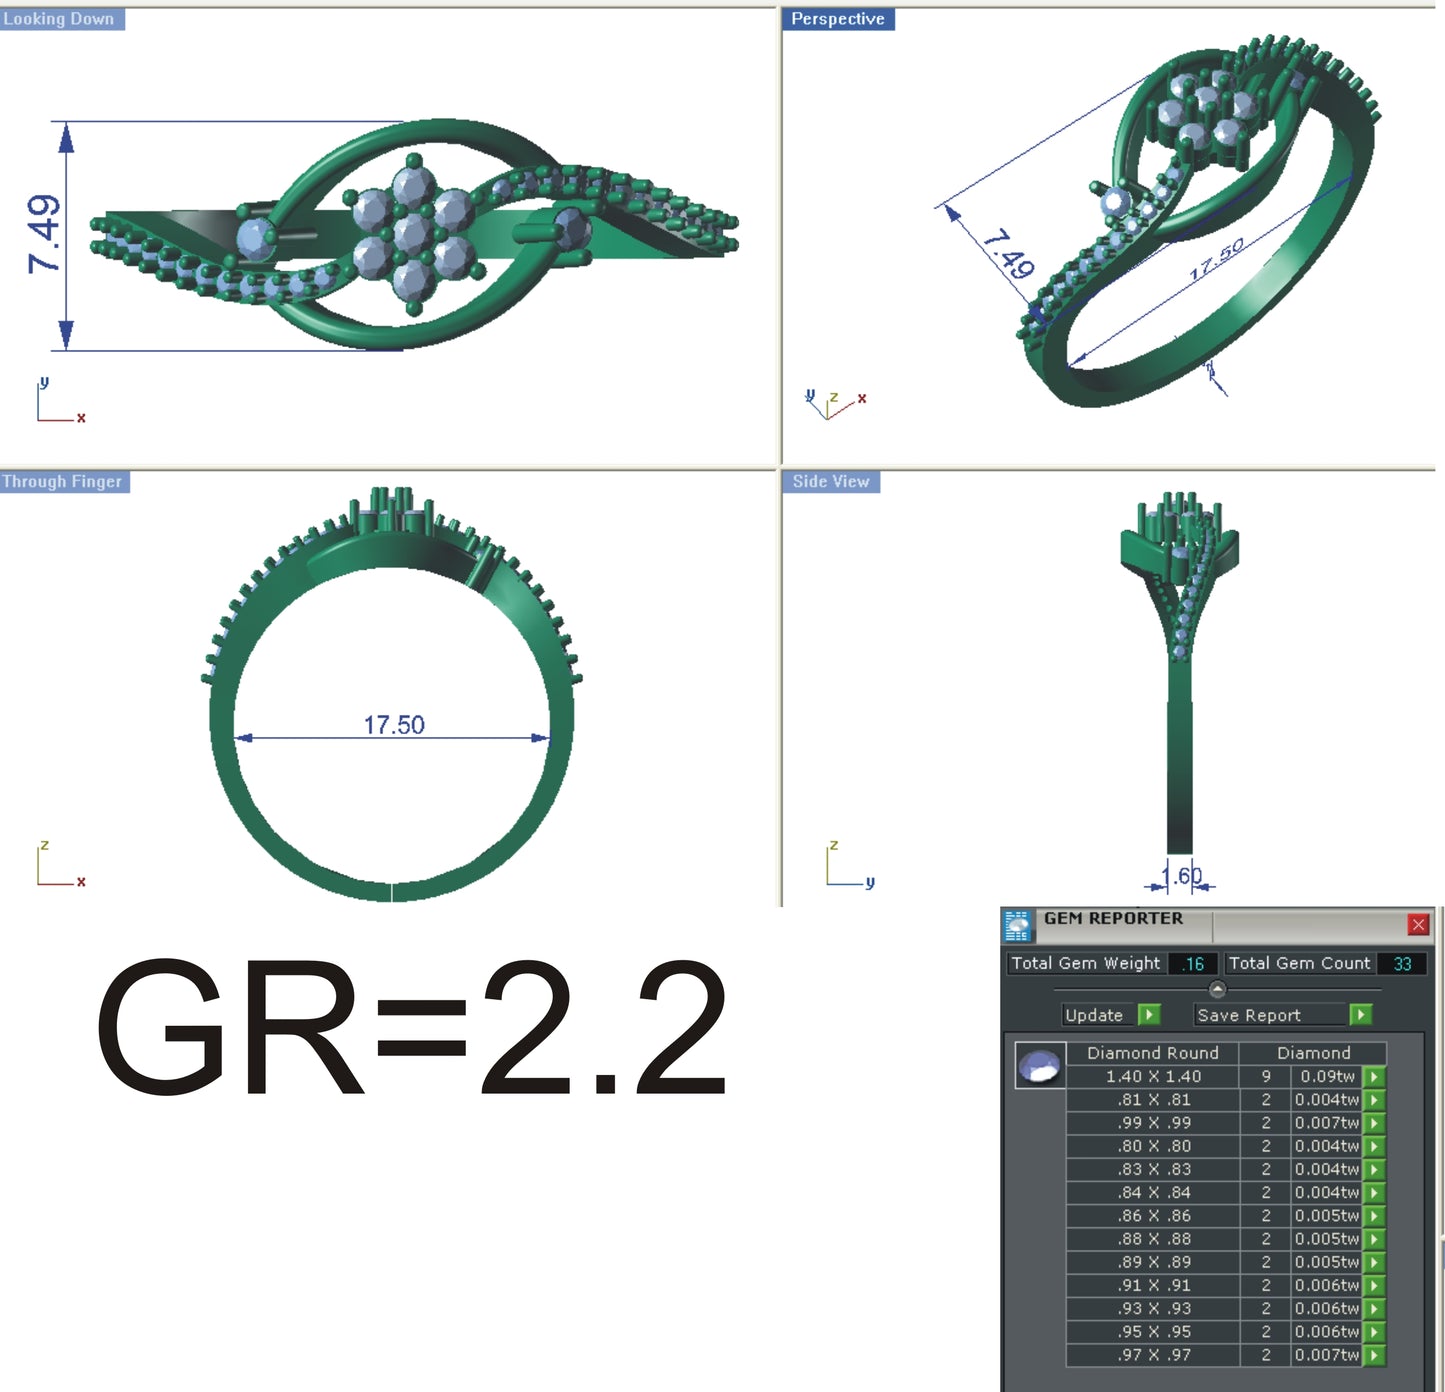Click the Gem Reporter diamond icon in panel titlebar

1019,924
